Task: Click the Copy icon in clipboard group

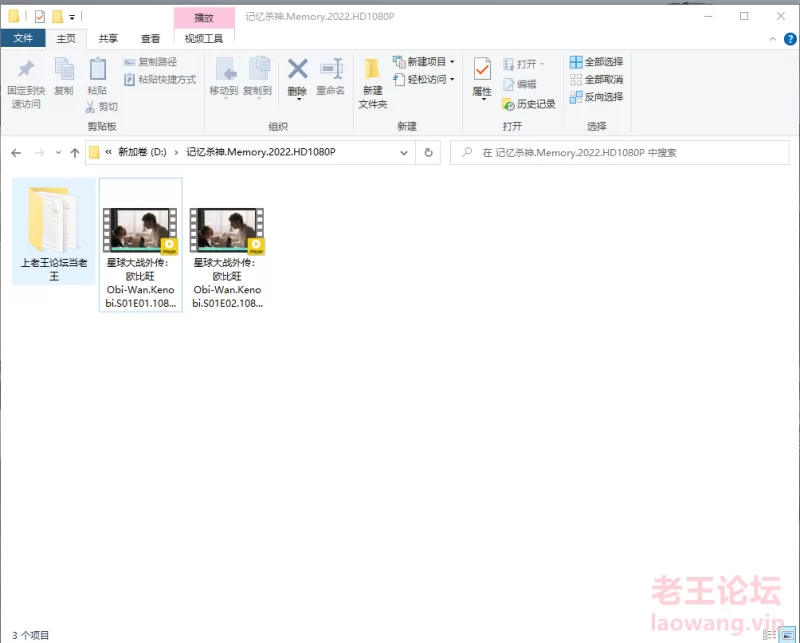Action: pyautogui.click(x=64, y=69)
